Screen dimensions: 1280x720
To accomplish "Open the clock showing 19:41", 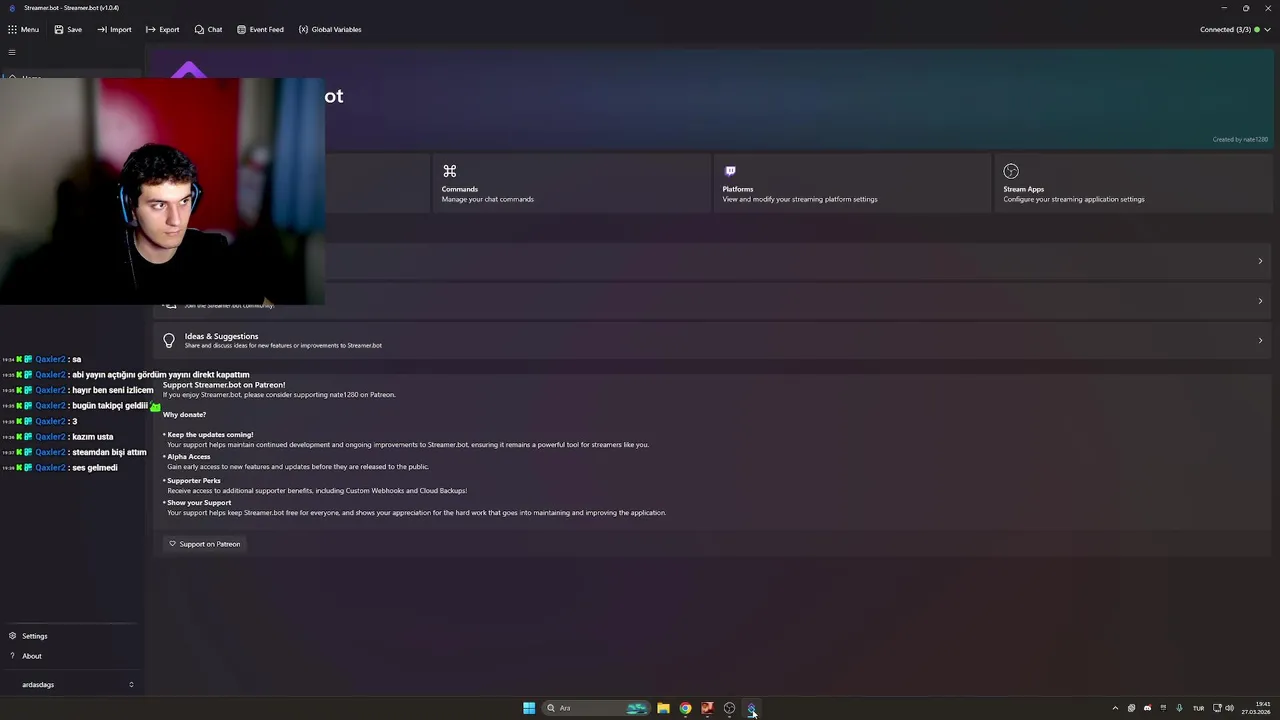I will (1256, 708).
